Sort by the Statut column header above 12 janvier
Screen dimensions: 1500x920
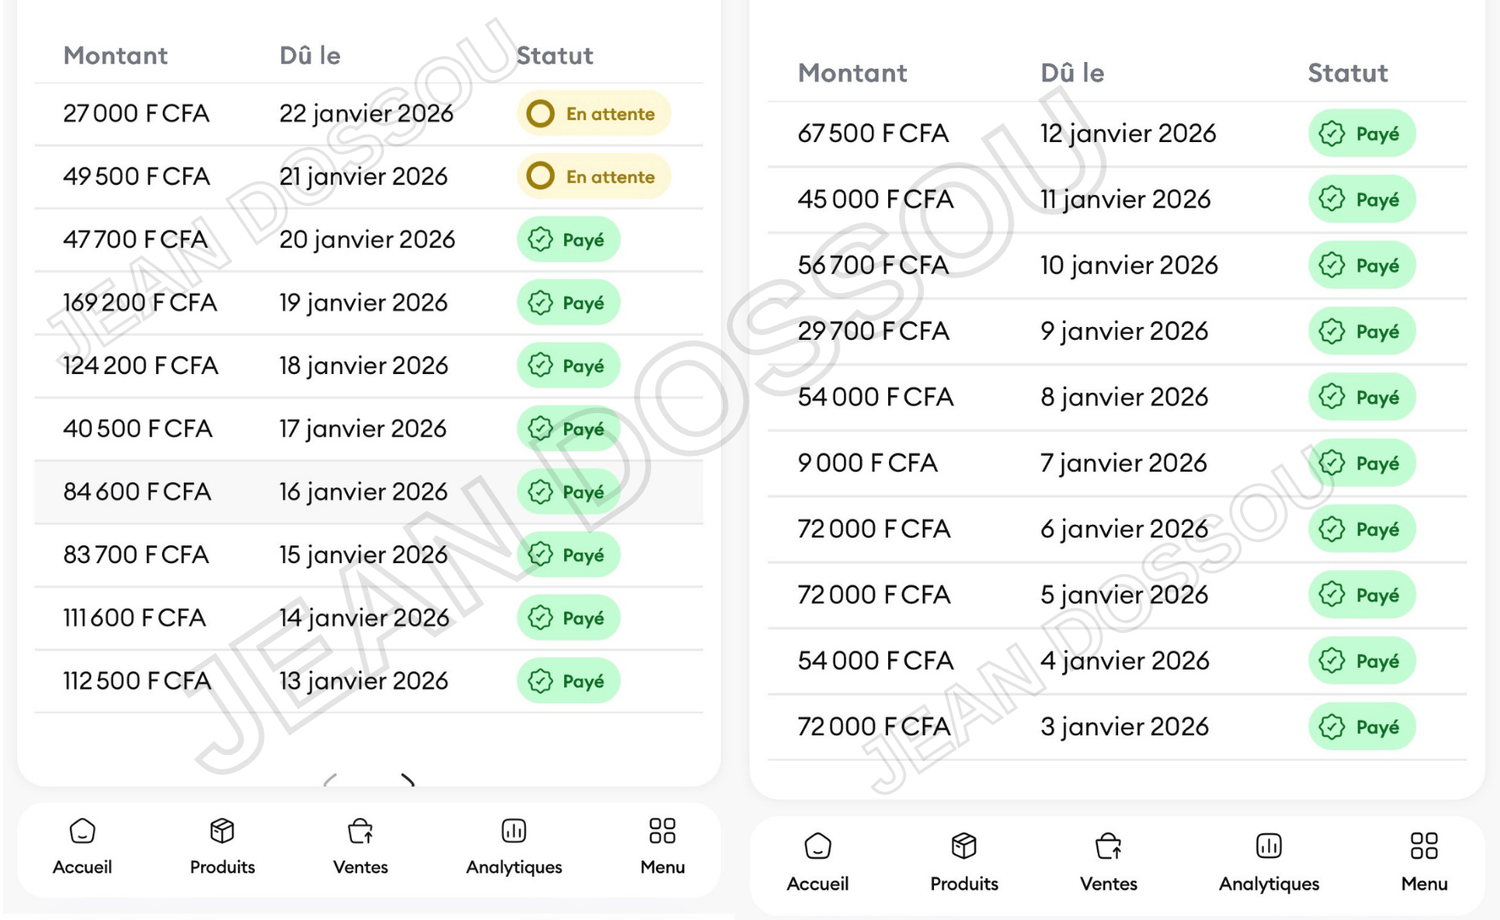pos(1347,73)
